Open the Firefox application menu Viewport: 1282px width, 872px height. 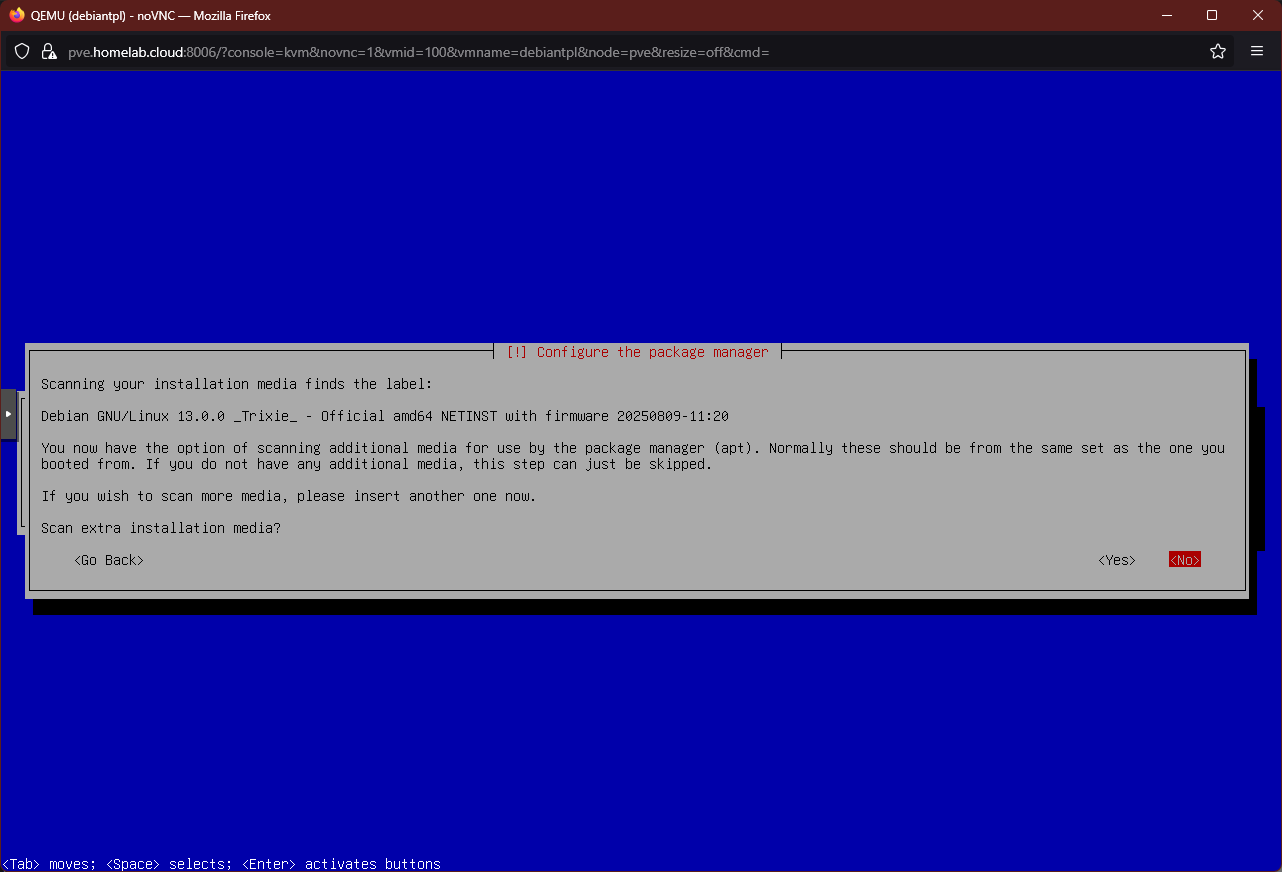[1257, 50]
